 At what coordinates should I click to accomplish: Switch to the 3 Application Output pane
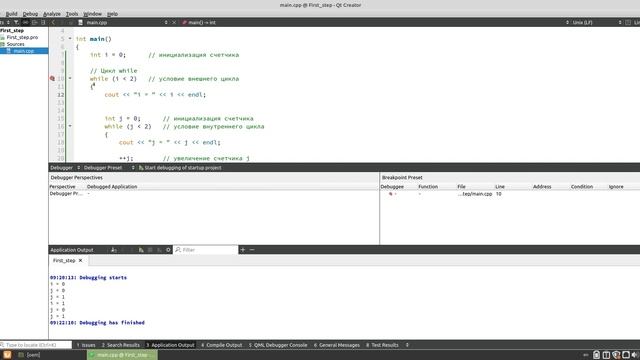tap(170, 345)
